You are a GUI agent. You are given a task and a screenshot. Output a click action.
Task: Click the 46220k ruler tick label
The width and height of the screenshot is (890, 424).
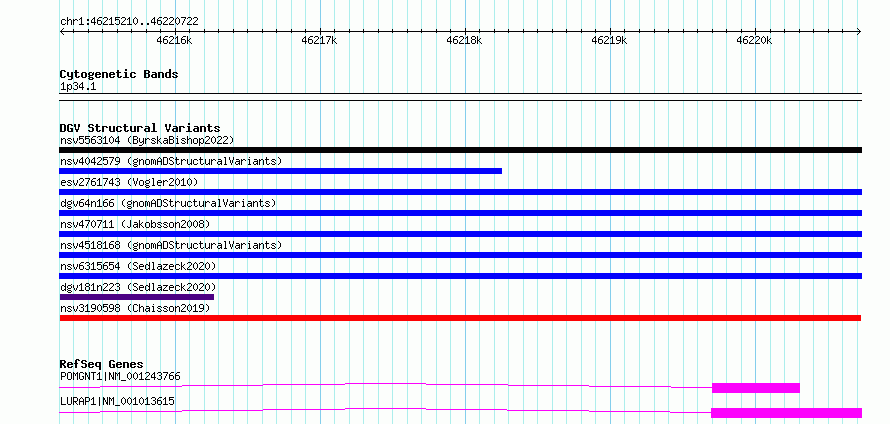click(x=755, y=40)
